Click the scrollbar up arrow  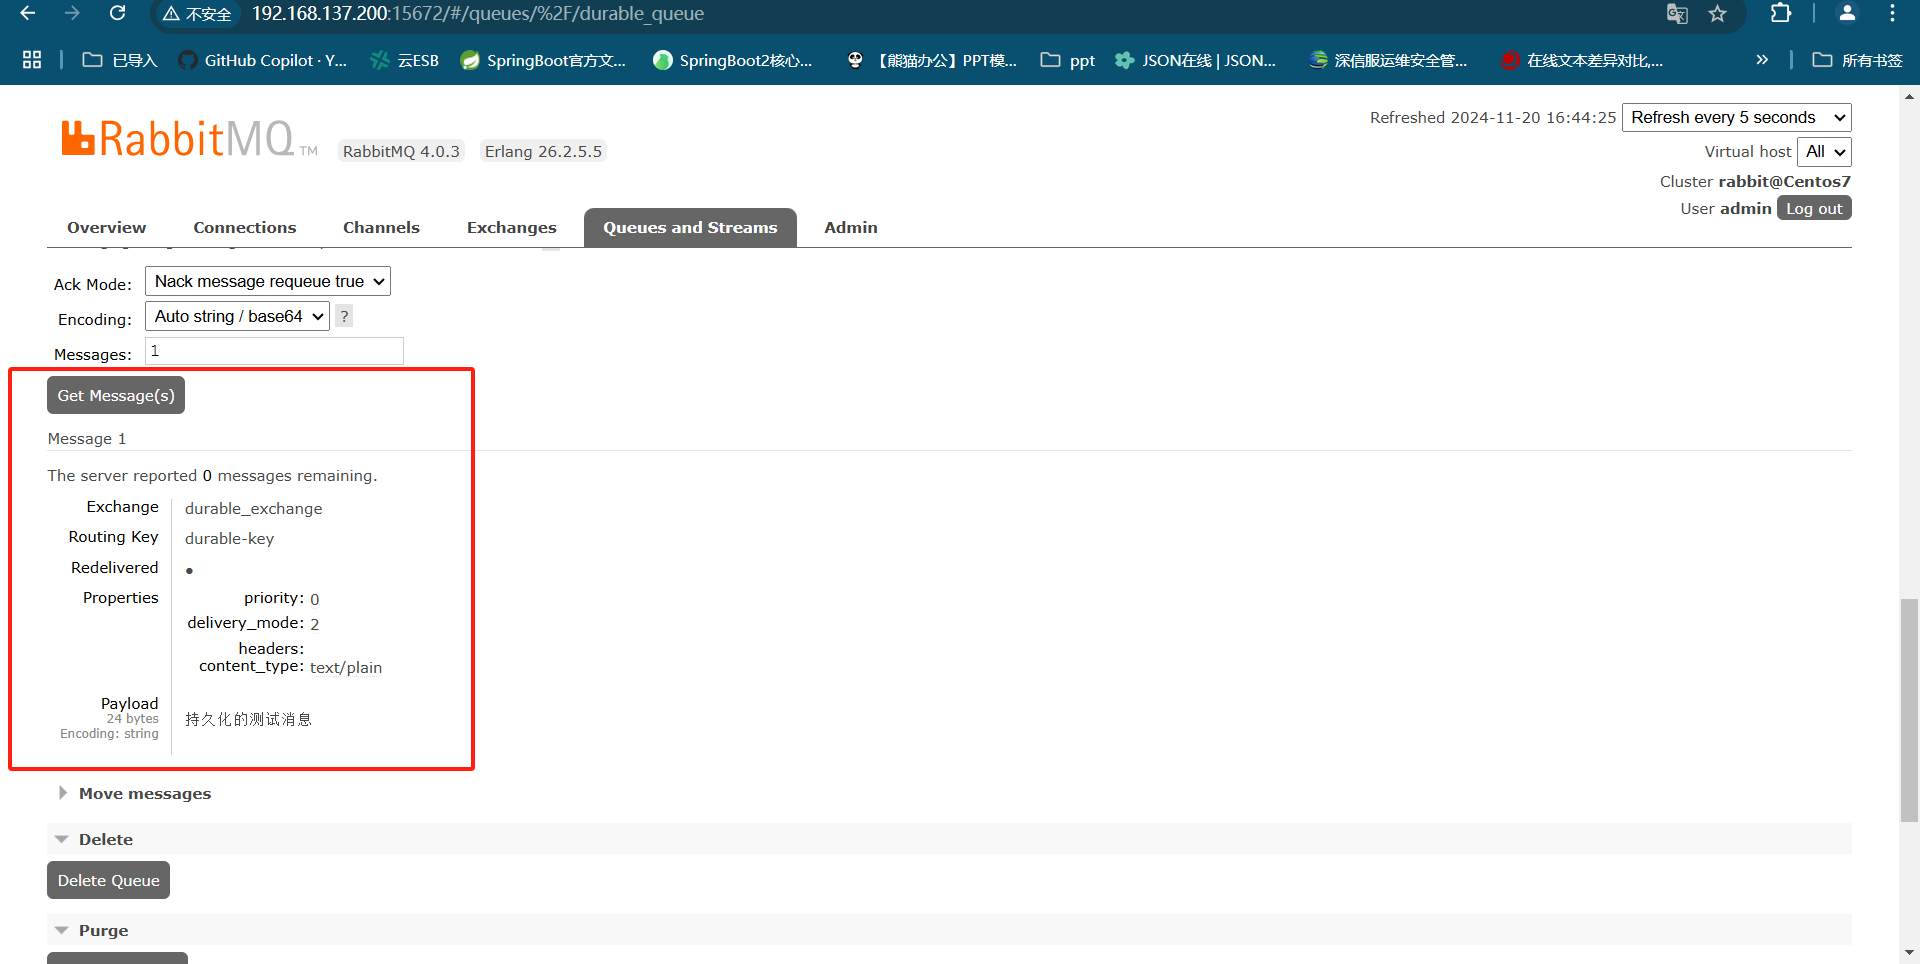pos(1909,96)
